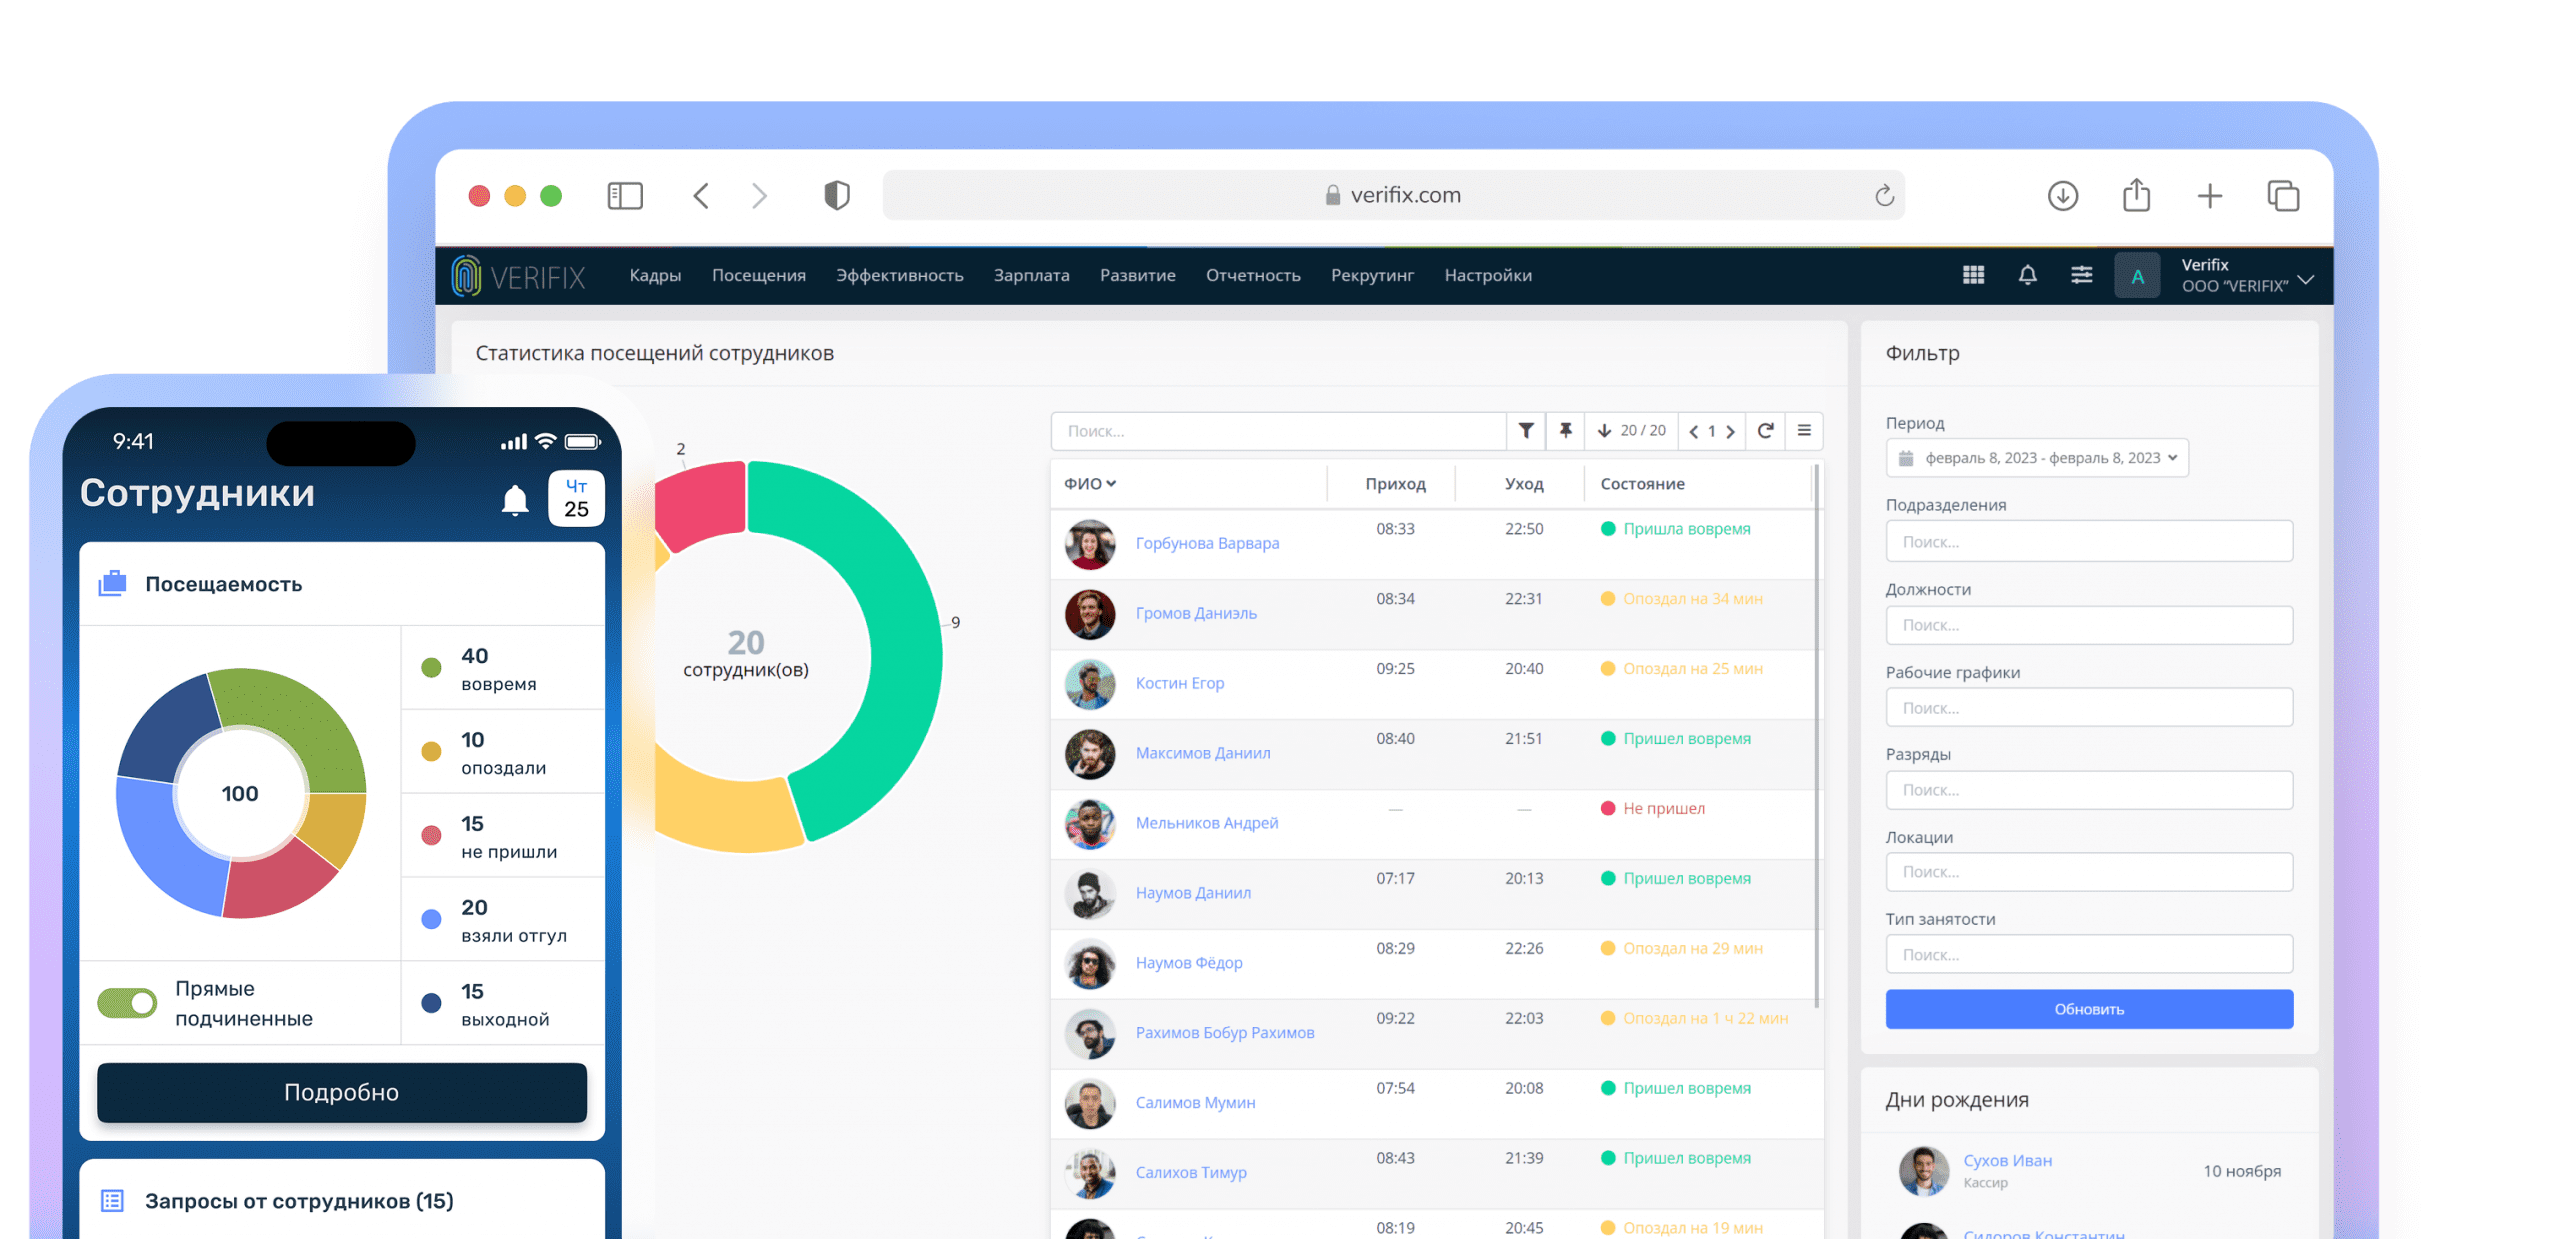The width and height of the screenshot is (2560, 1239).
Task: Open Сухов Иван birthday link
Action: pos(2006,1160)
